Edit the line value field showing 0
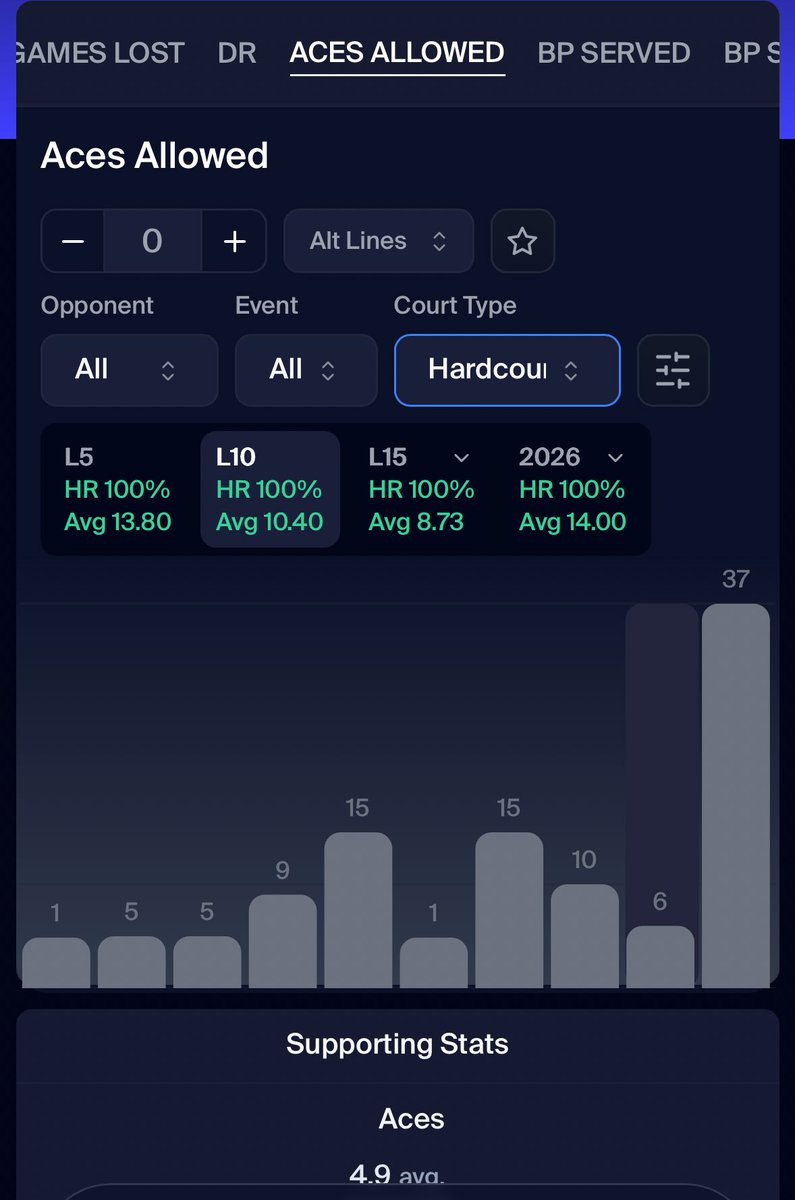 (152, 241)
